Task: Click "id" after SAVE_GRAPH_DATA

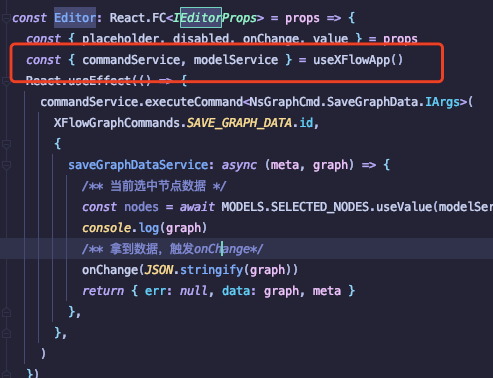Action: [x=306, y=123]
